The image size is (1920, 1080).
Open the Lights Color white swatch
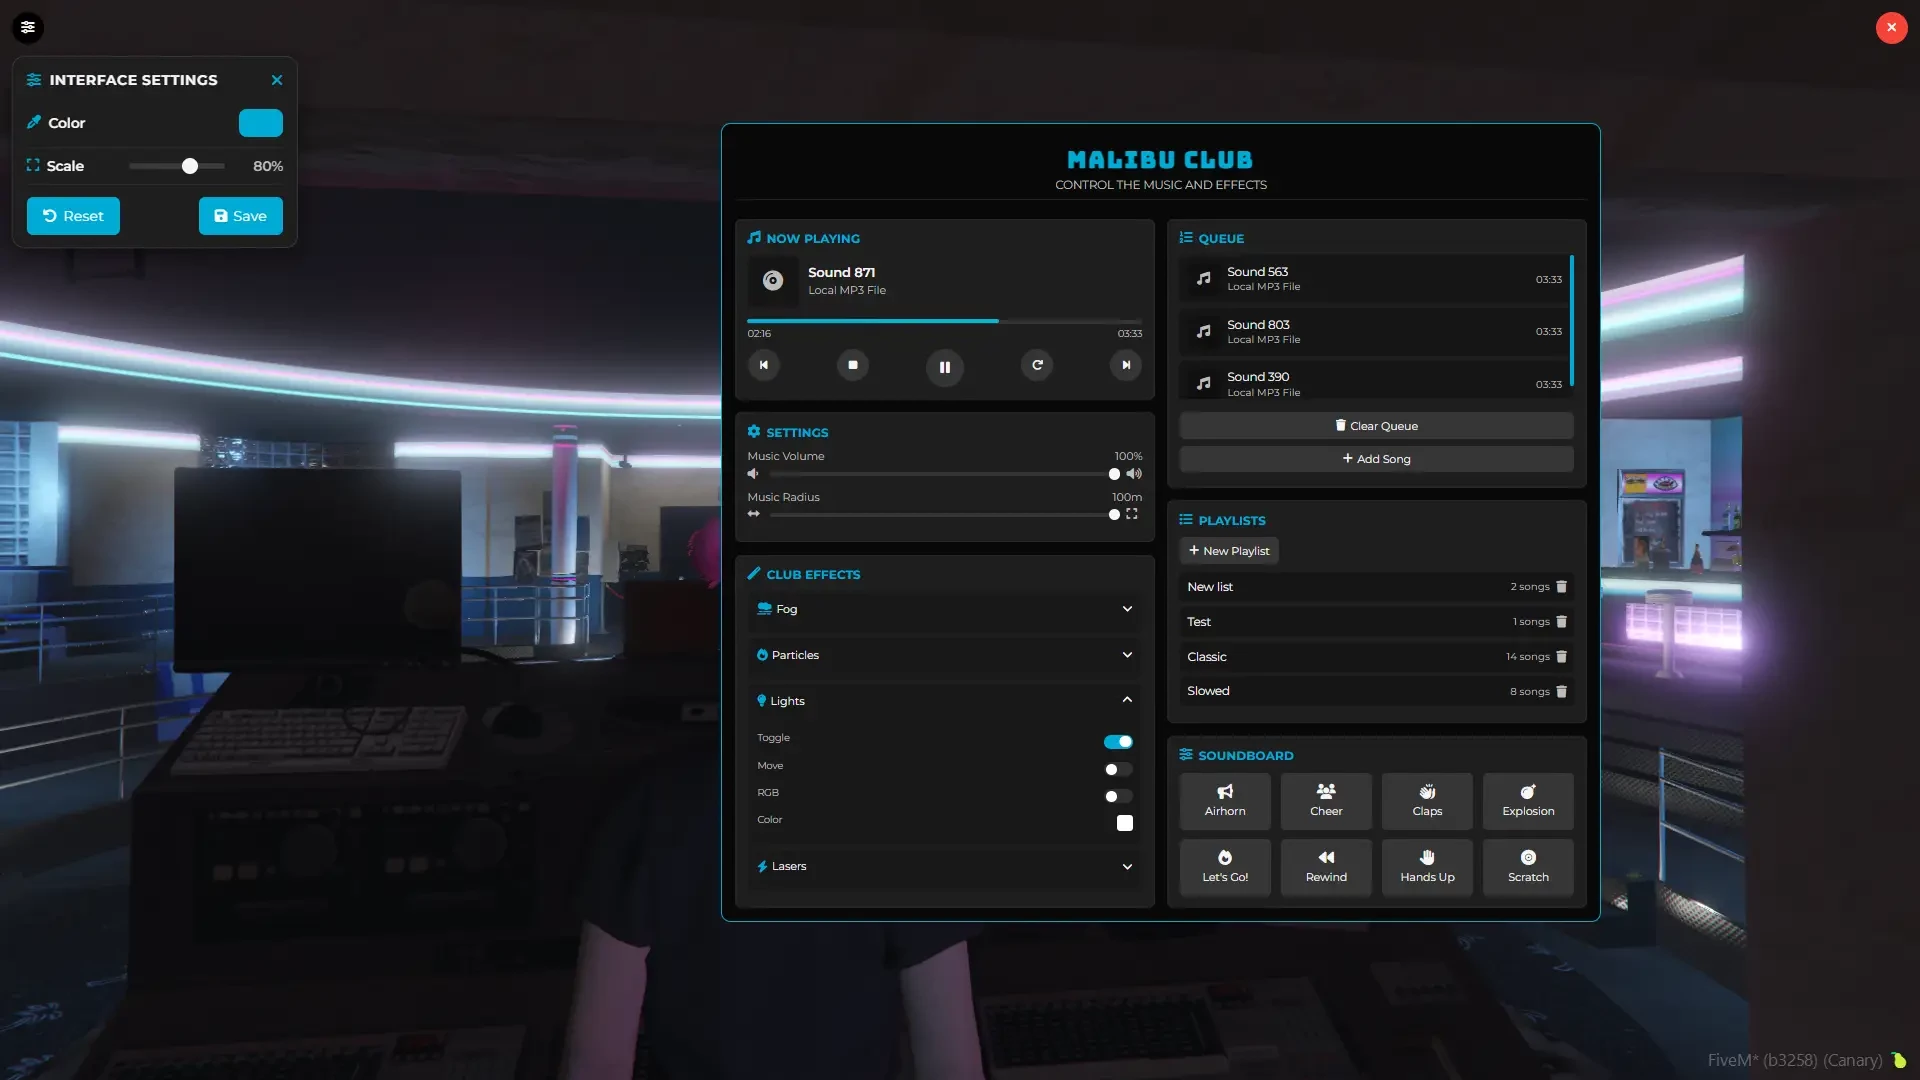1125,823
